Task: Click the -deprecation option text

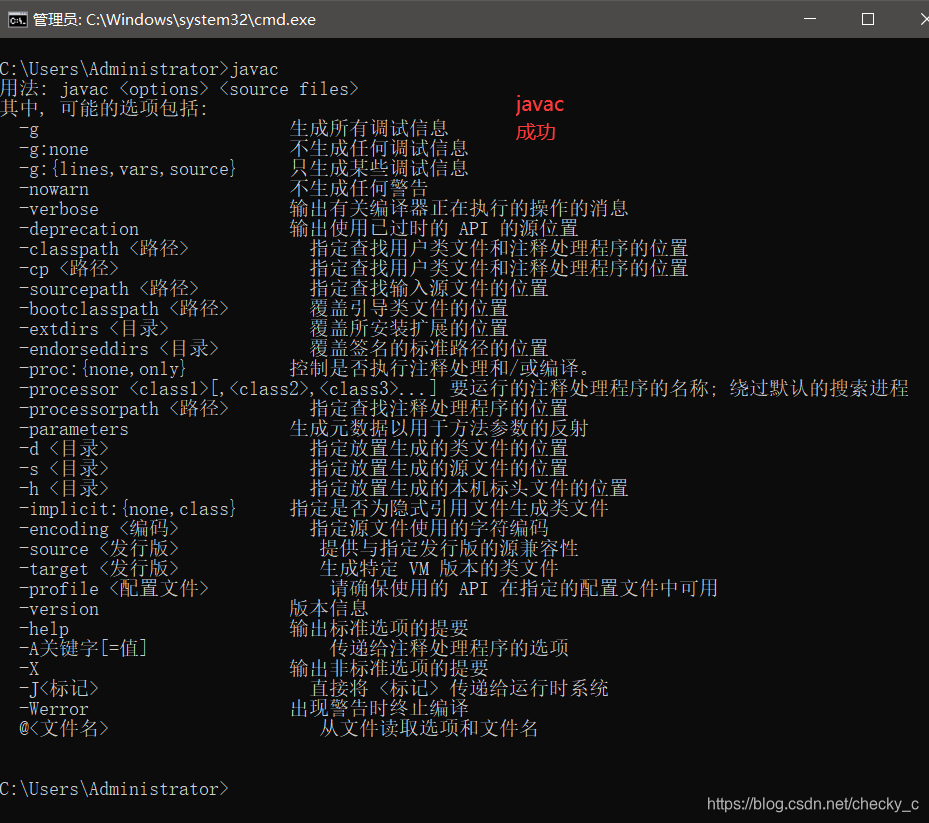Action: coord(79,229)
